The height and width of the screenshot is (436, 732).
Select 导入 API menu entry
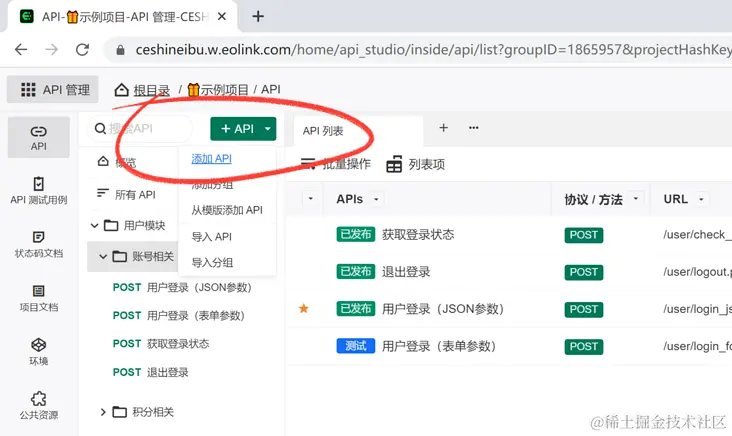[211, 237]
